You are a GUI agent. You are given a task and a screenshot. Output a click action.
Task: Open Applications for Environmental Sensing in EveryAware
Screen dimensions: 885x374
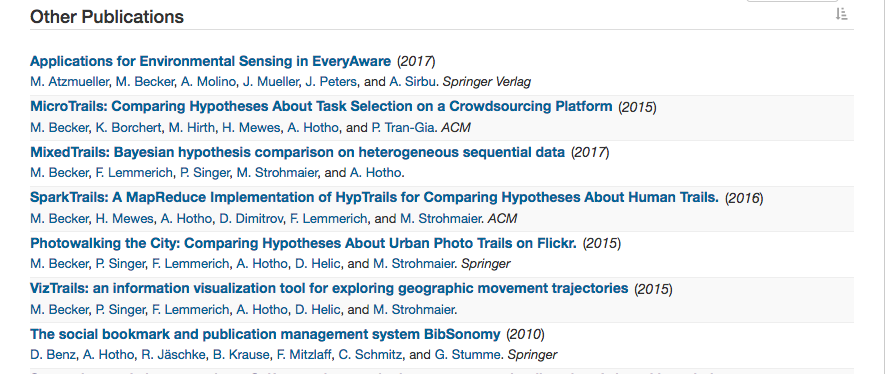point(210,61)
